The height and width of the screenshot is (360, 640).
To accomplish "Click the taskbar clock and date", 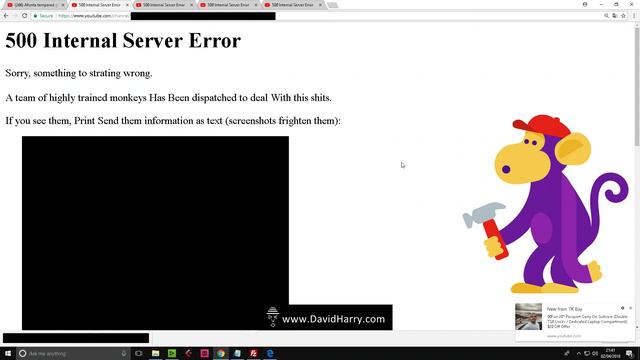I will 611,353.
